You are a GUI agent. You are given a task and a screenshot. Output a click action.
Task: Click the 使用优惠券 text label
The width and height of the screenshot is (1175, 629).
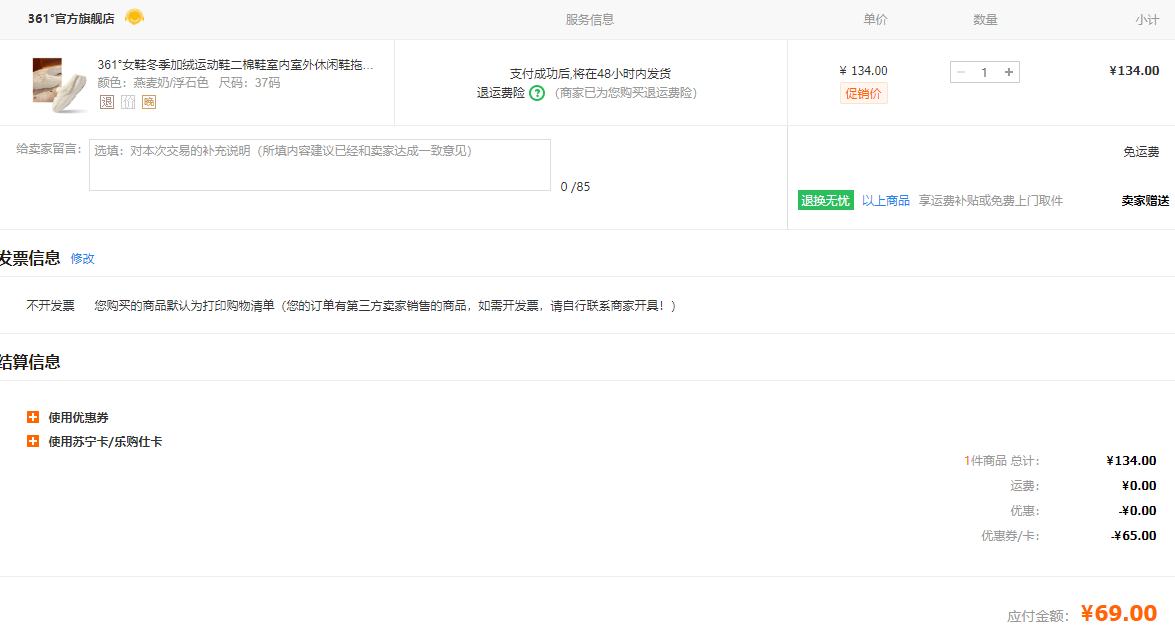tap(78, 417)
